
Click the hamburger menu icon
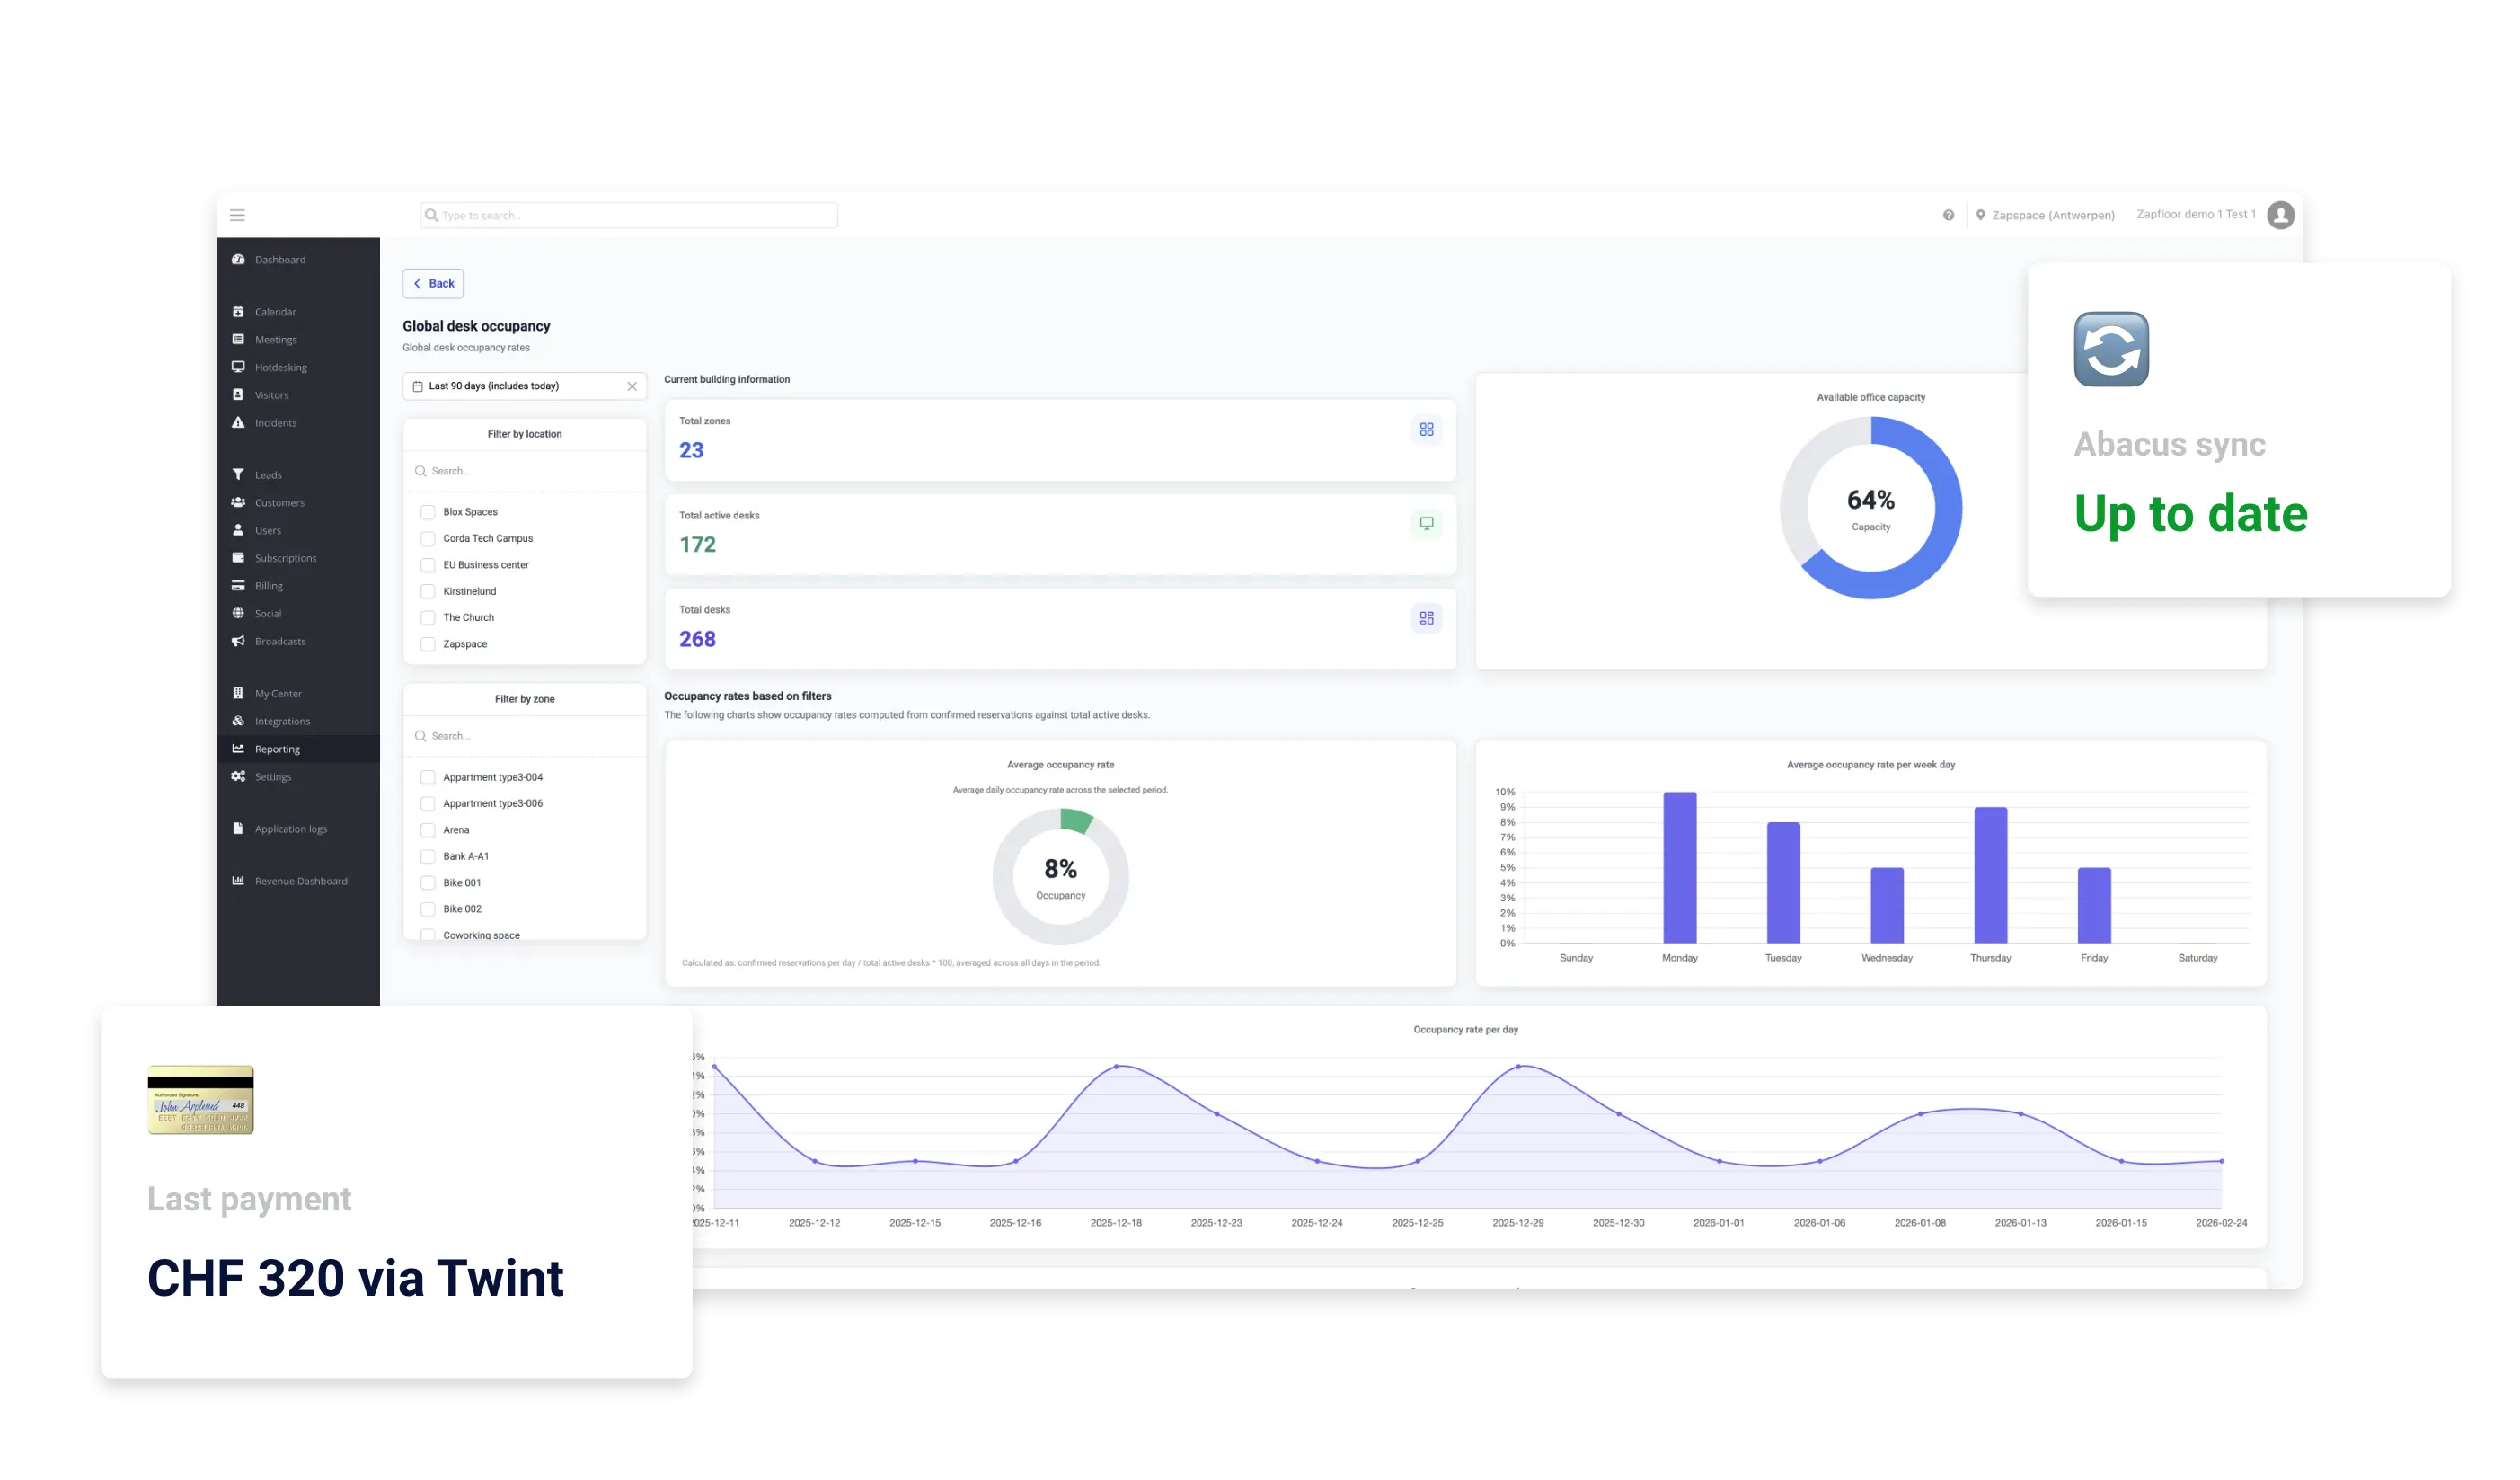click(x=237, y=215)
